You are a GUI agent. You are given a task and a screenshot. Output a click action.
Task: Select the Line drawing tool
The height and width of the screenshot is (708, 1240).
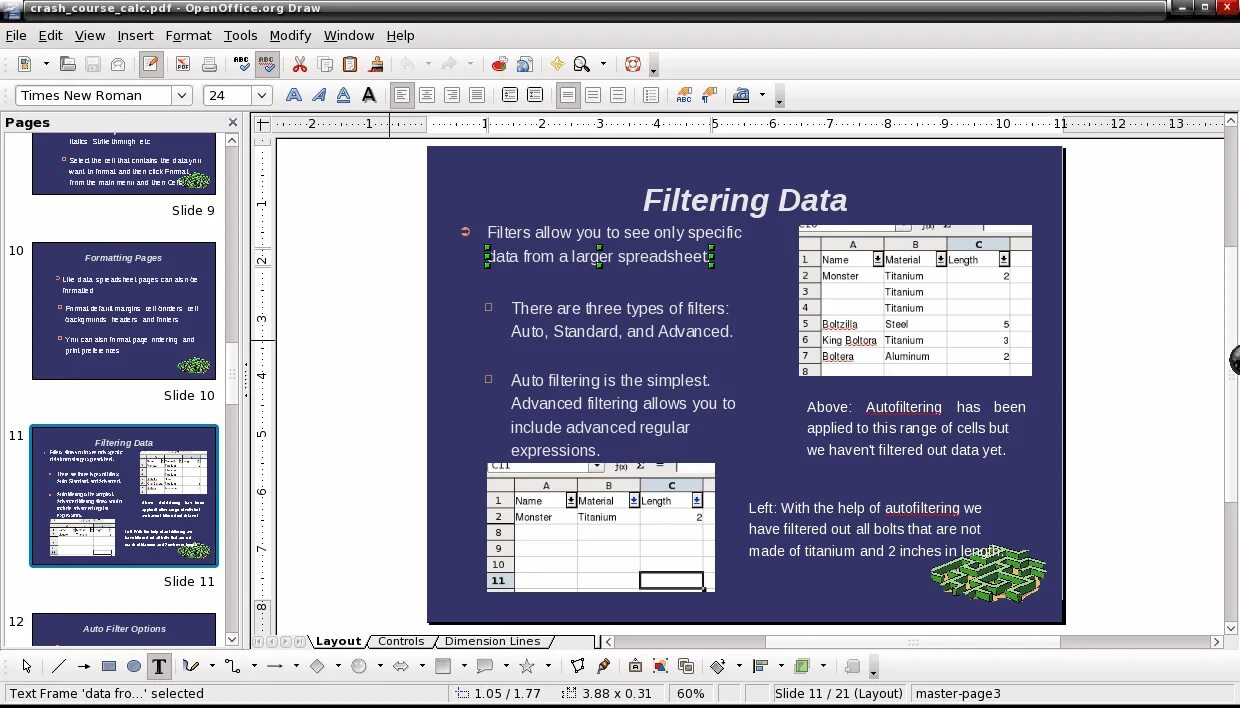pyautogui.click(x=59, y=666)
